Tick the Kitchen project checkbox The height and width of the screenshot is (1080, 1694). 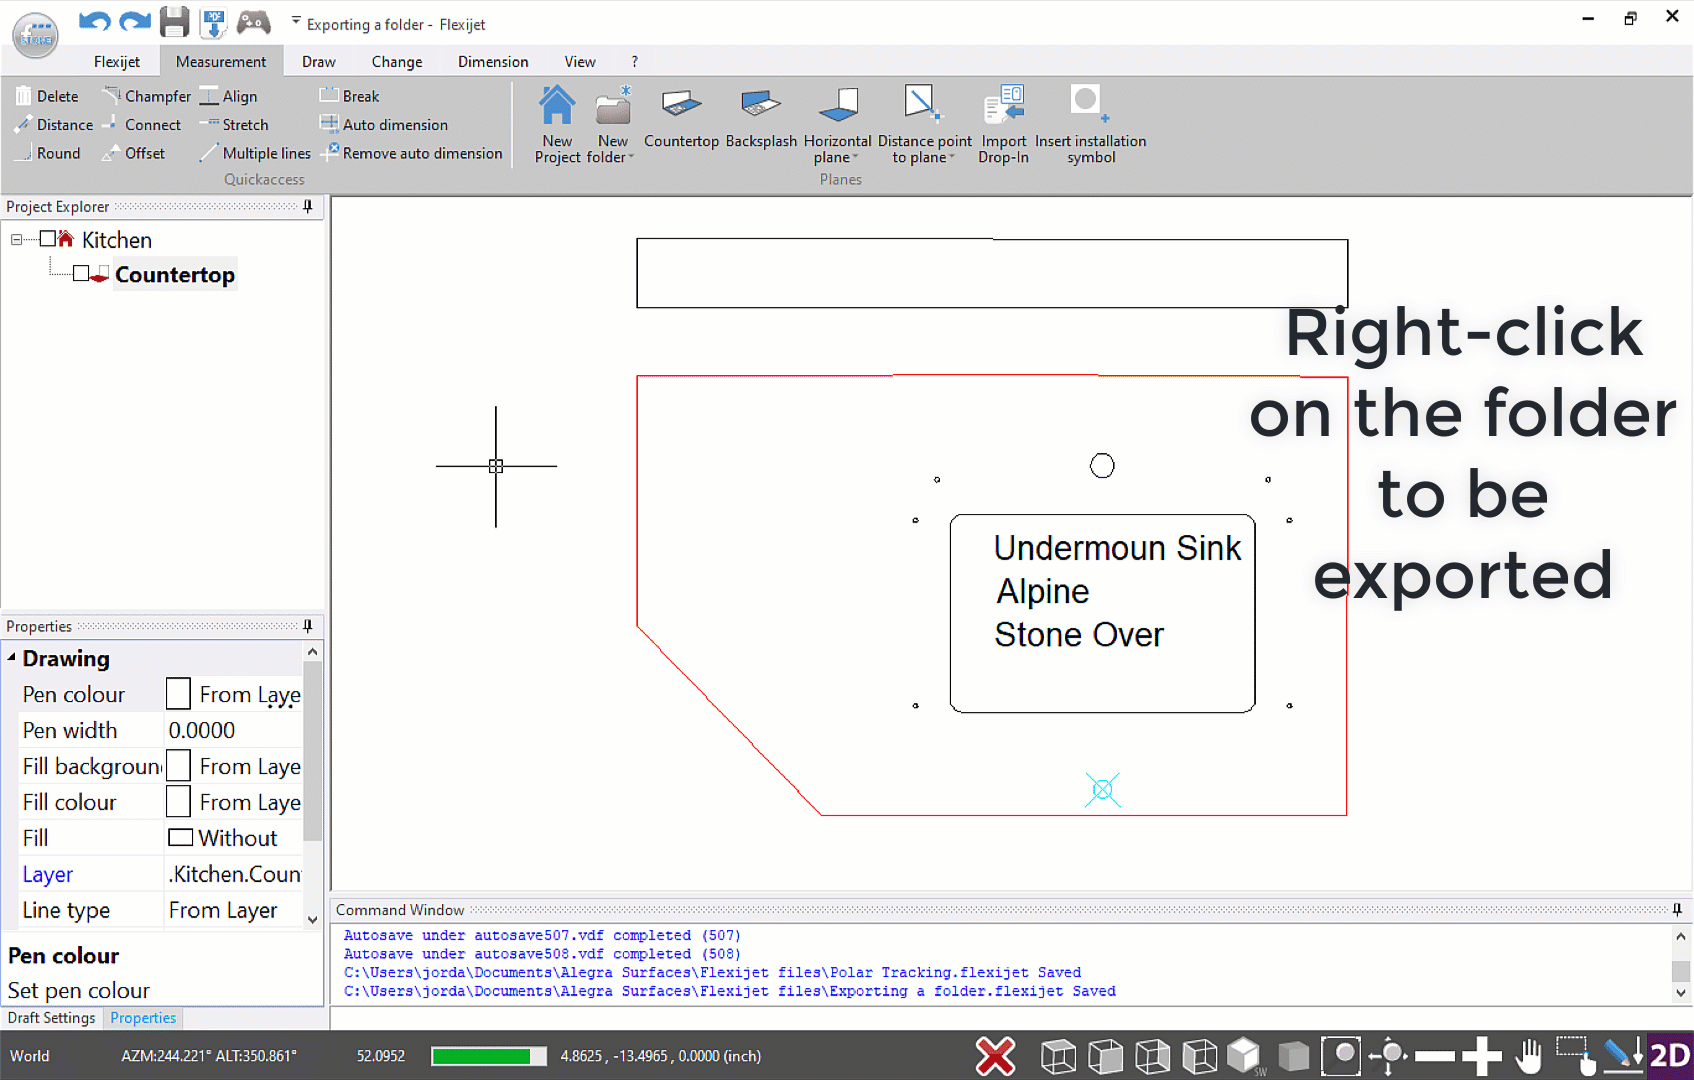point(47,239)
